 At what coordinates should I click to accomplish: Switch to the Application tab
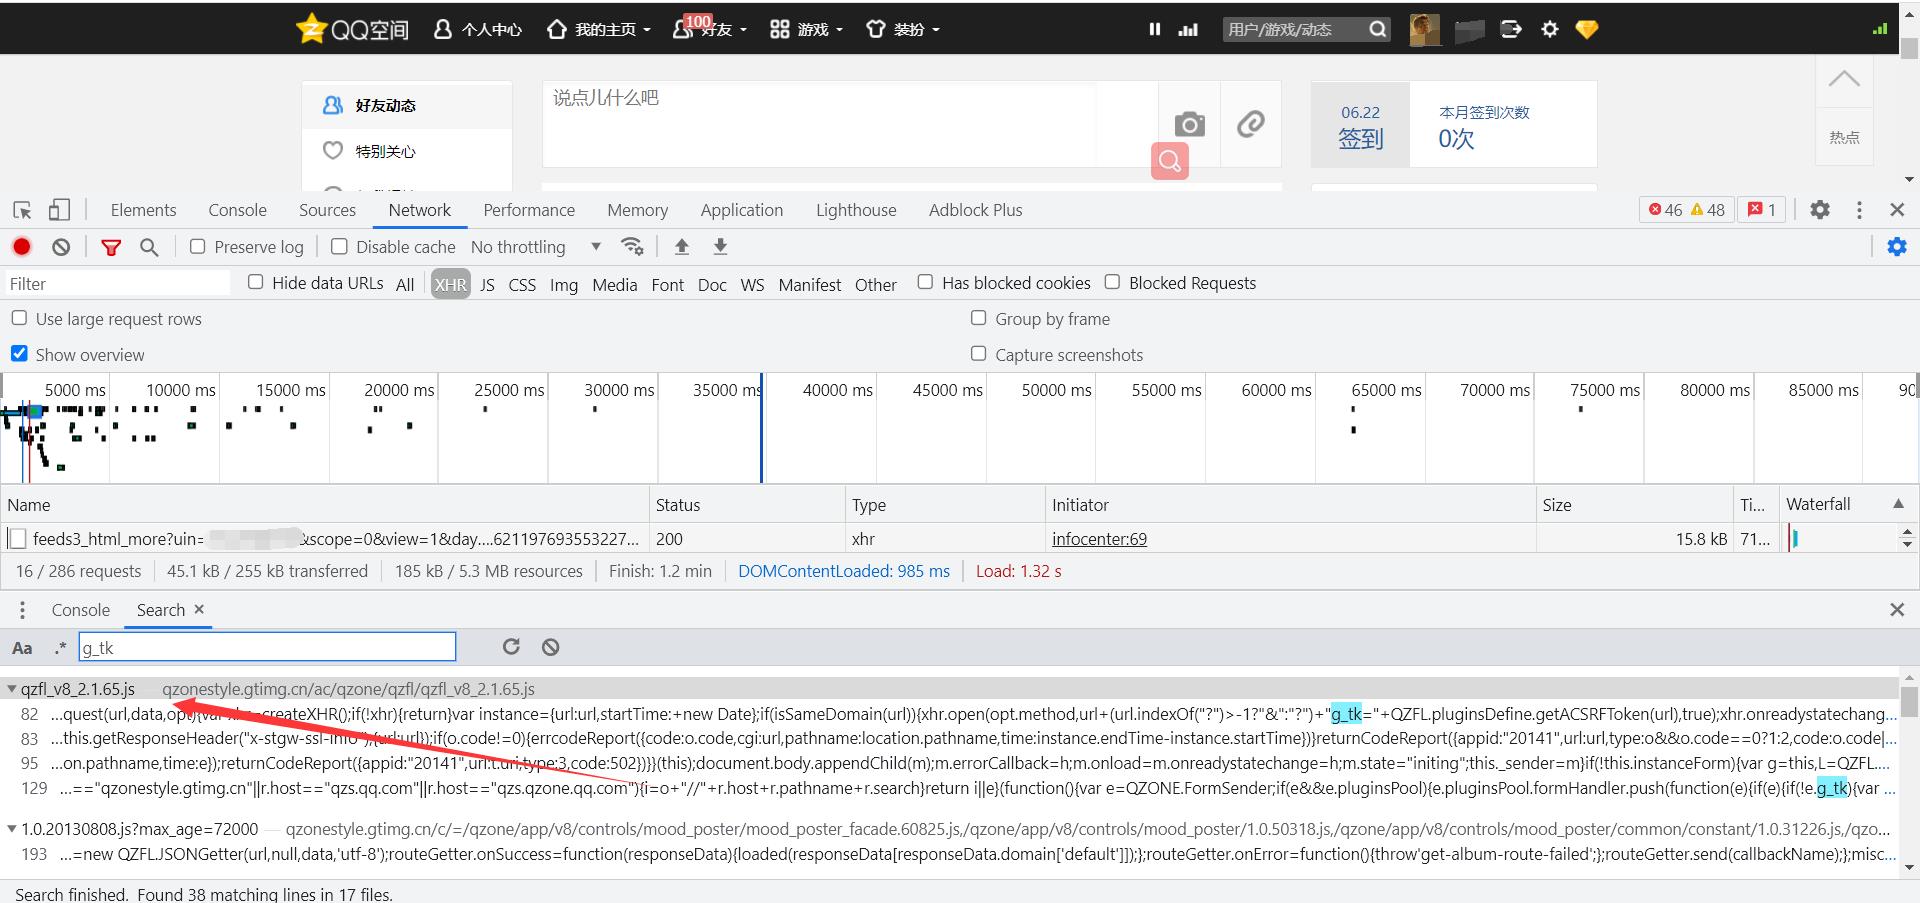(742, 210)
